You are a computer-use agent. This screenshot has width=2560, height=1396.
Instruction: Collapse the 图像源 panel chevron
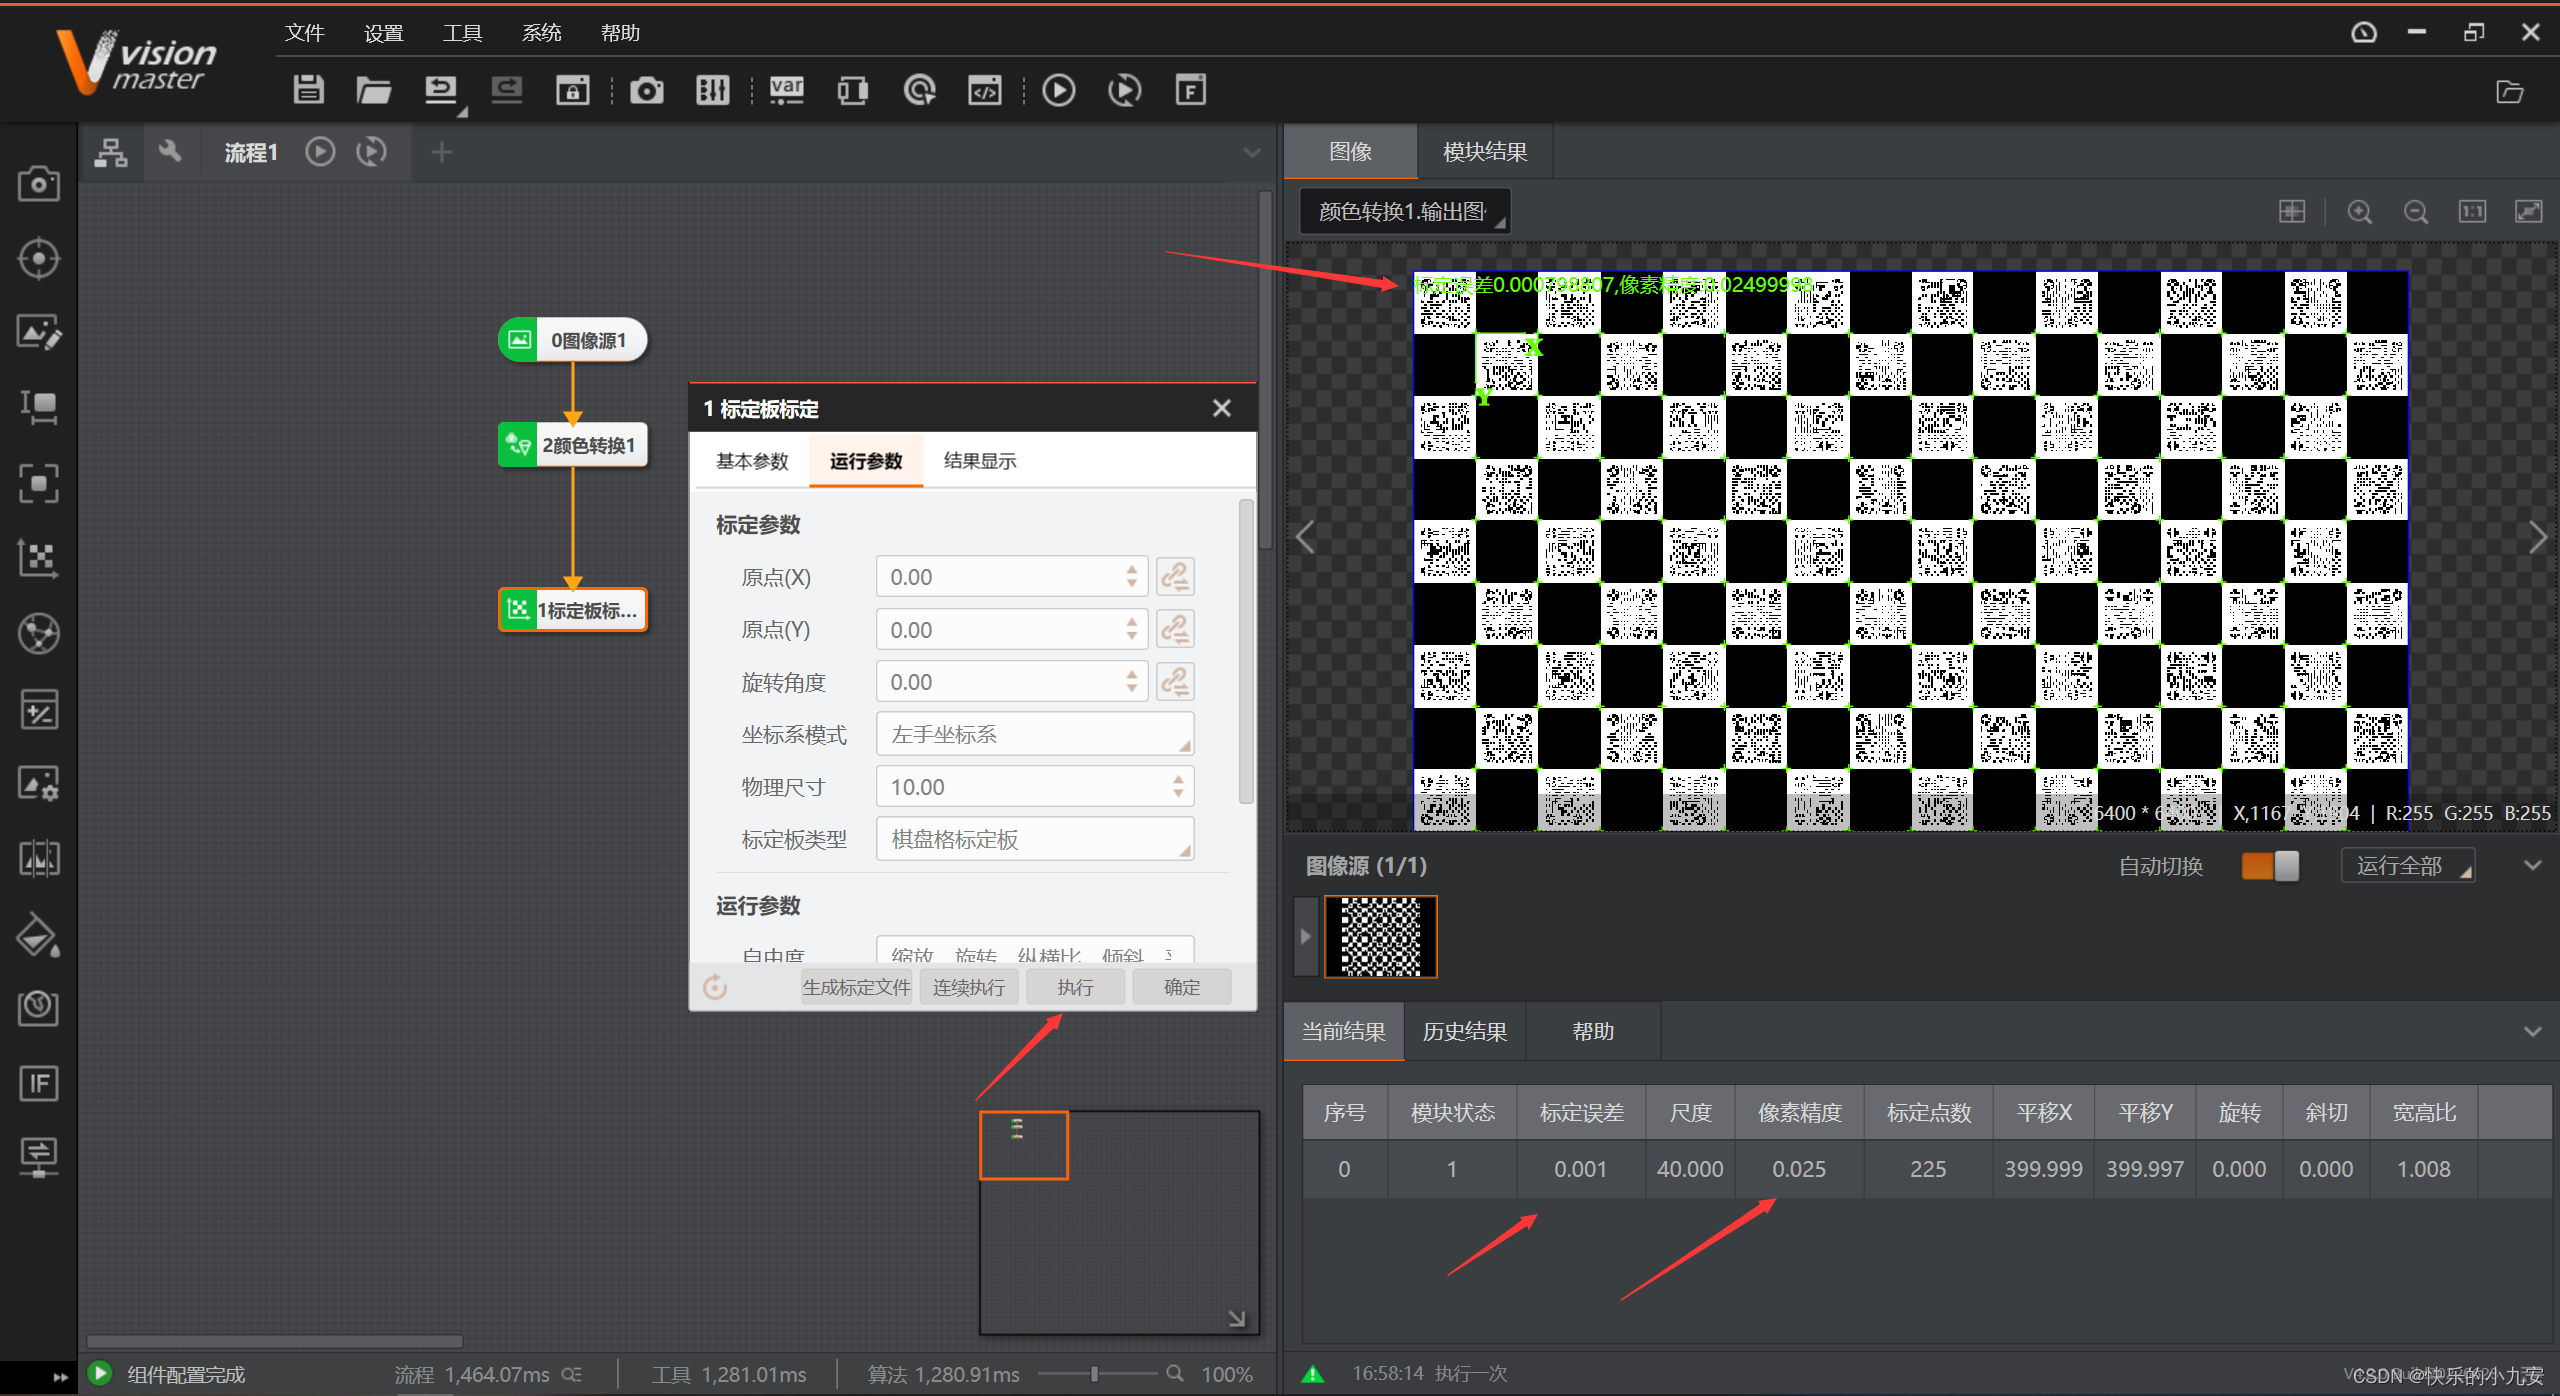coord(2532,866)
